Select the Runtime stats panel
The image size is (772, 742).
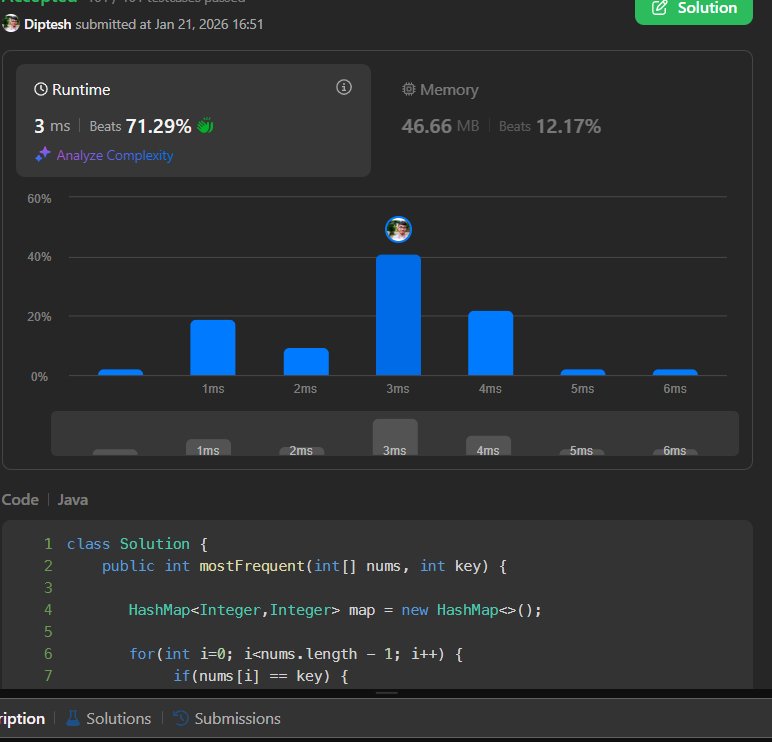coord(193,121)
